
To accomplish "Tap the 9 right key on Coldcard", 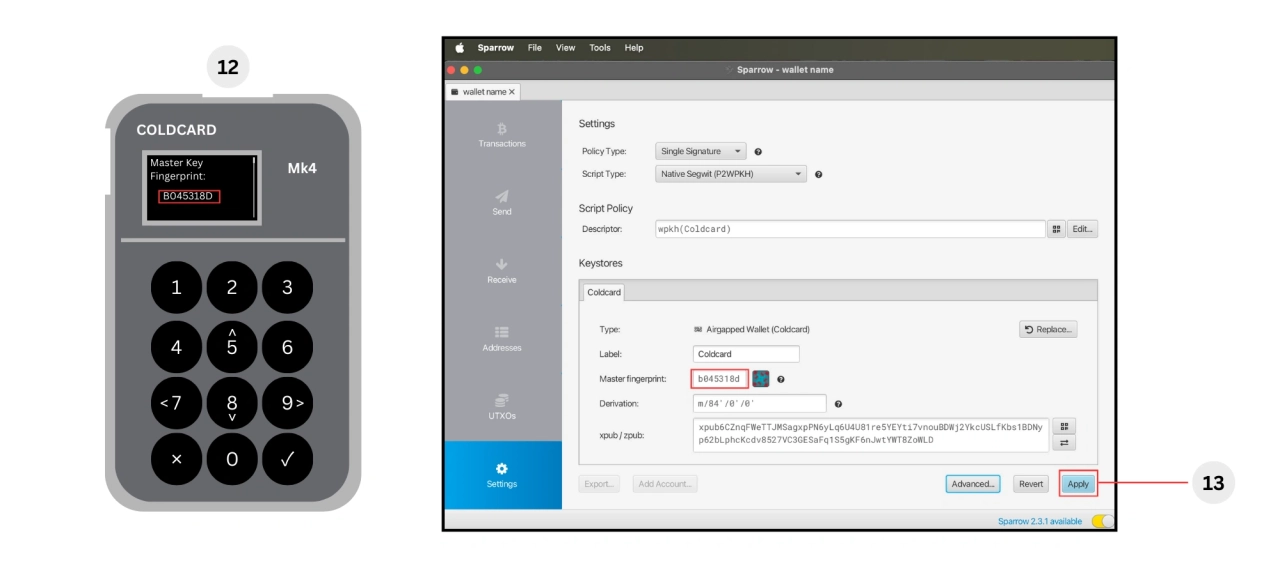I will (x=287, y=403).
